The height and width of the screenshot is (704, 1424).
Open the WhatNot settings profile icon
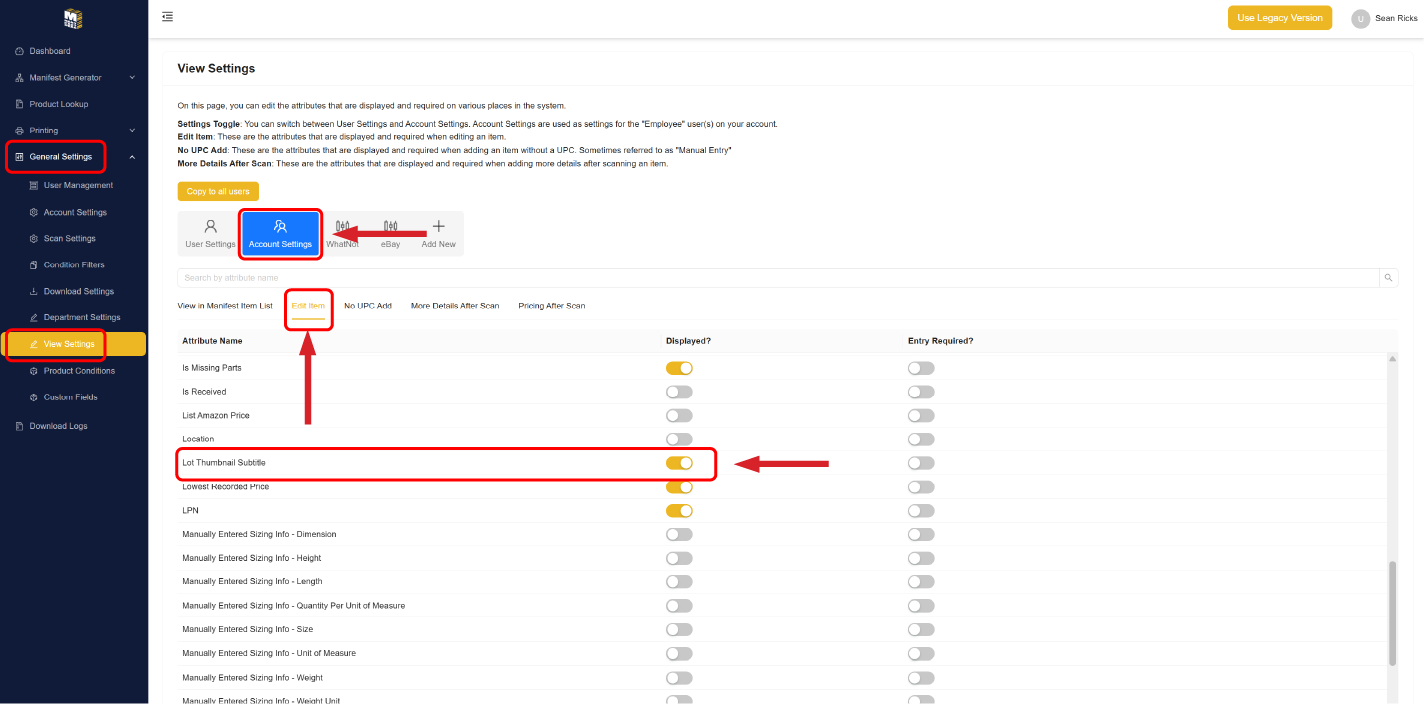[x=343, y=227]
